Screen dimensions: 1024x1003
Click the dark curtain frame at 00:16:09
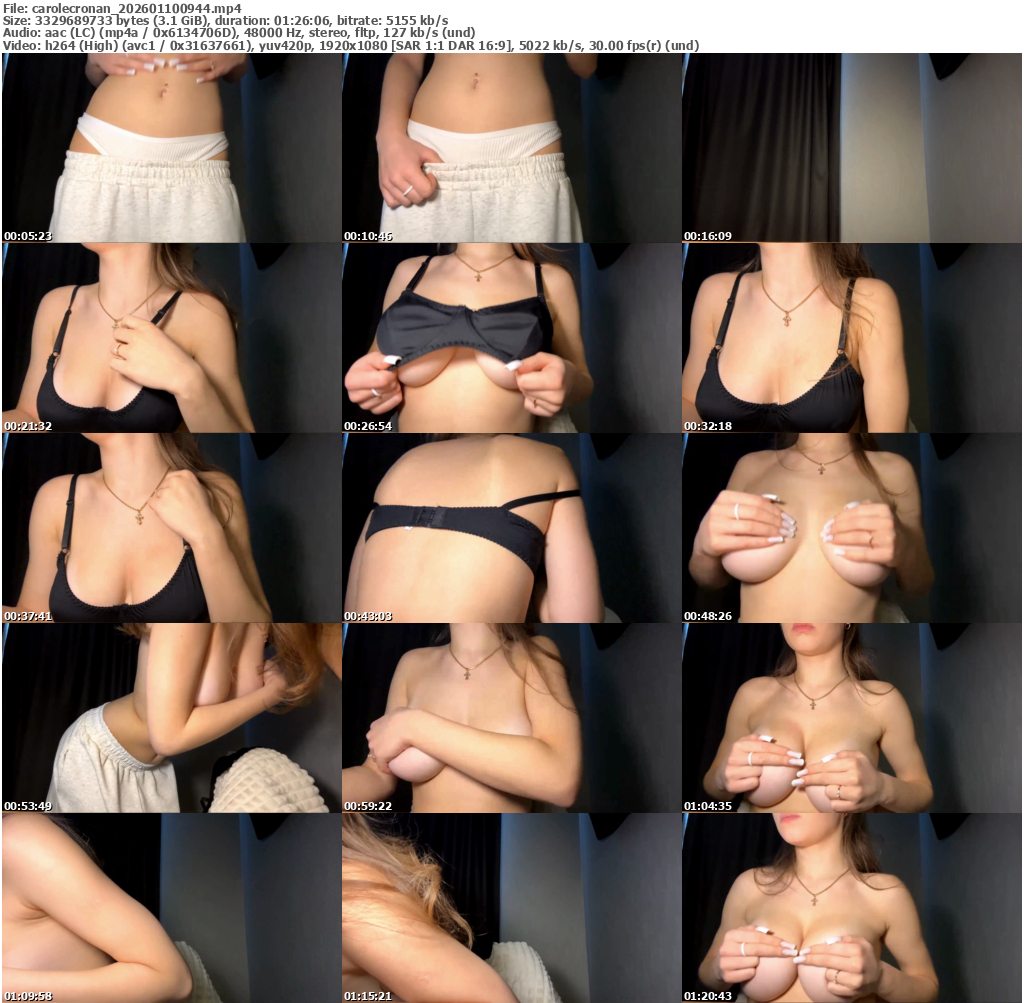[851, 147]
